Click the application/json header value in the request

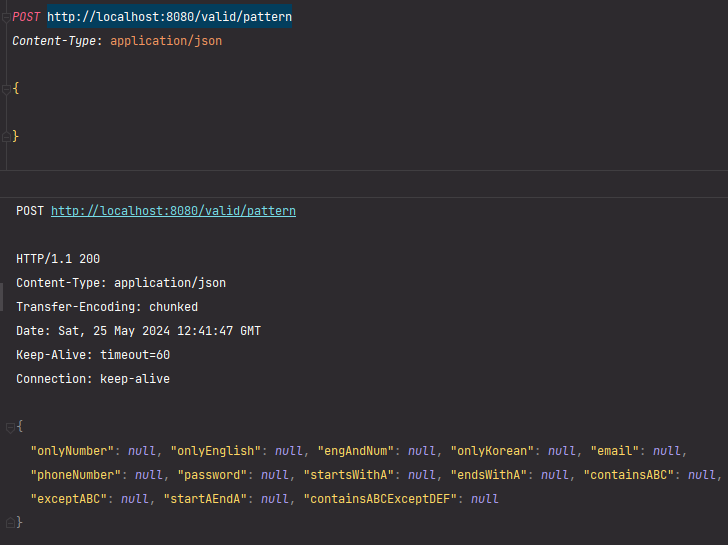pyautogui.click(x=166, y=41)
